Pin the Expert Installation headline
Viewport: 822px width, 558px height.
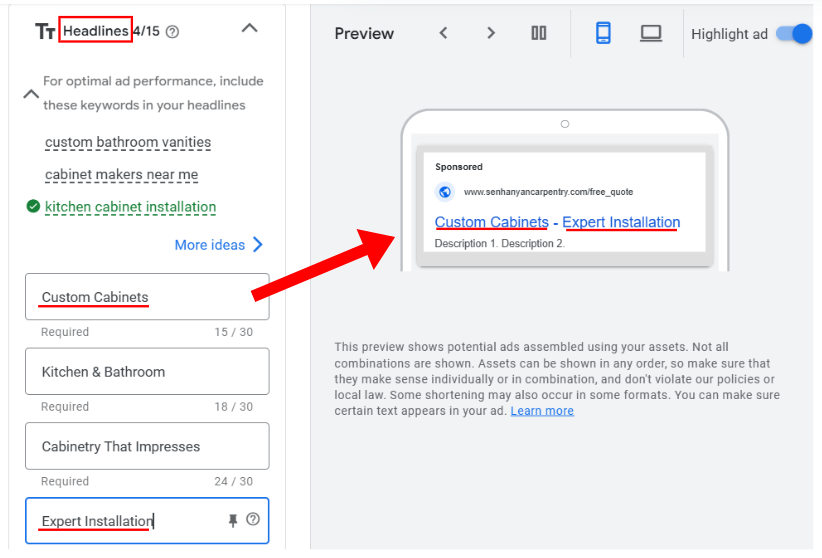pyautogui.click(x=233, y=520)
